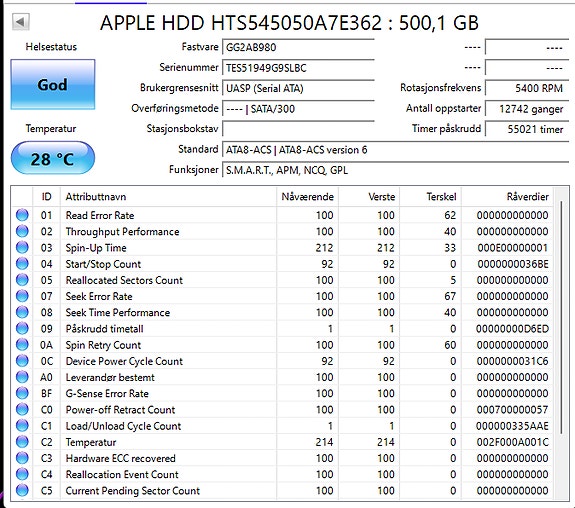Select the Spin Retry Count attribute name
Screen dimensions: 575x508
(103, 345)
